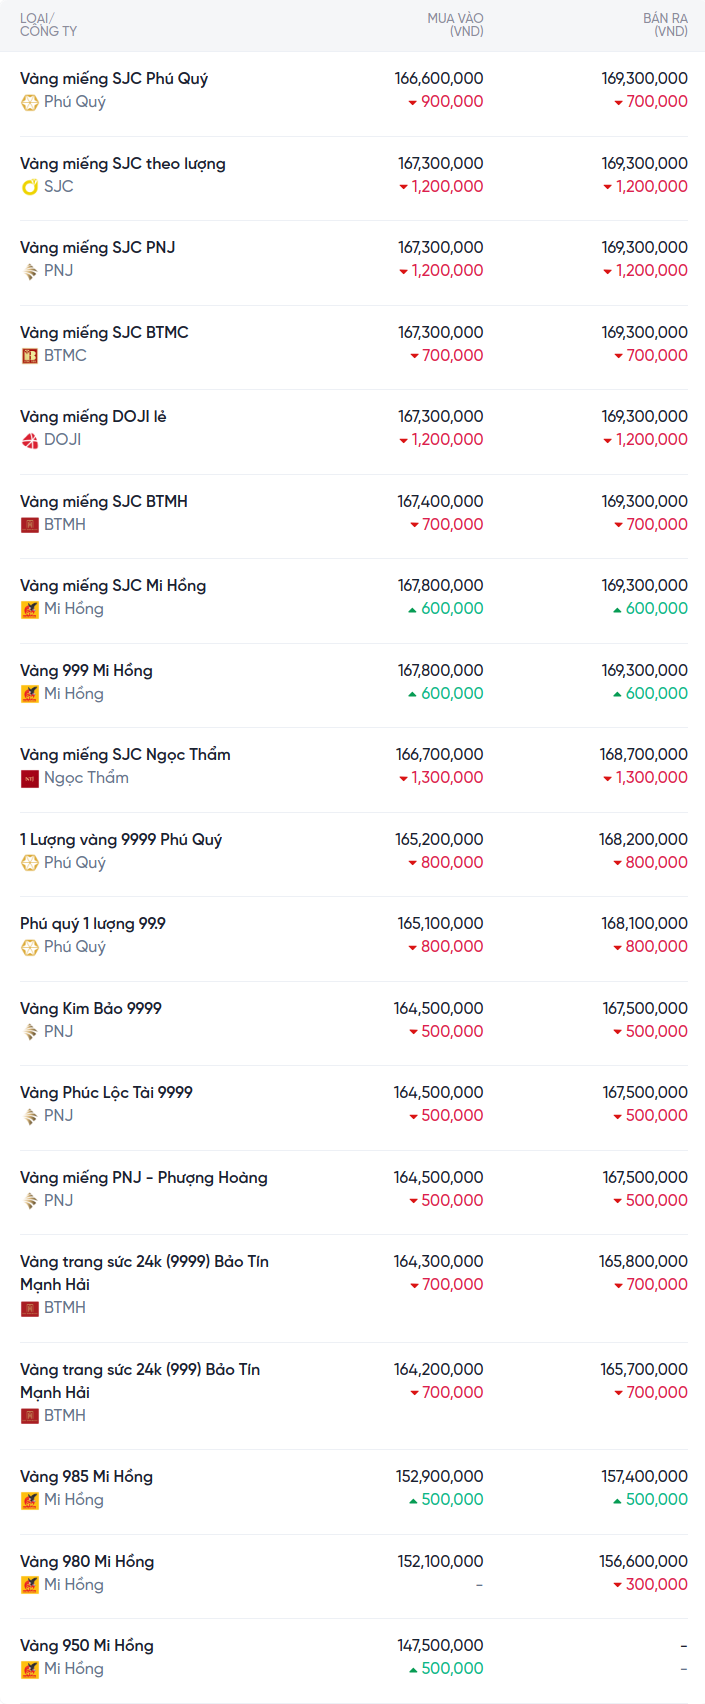This screenshot has width=705, height=1704.
Task: Click the BTMC logo icon
Action: (x=30, y=356)
